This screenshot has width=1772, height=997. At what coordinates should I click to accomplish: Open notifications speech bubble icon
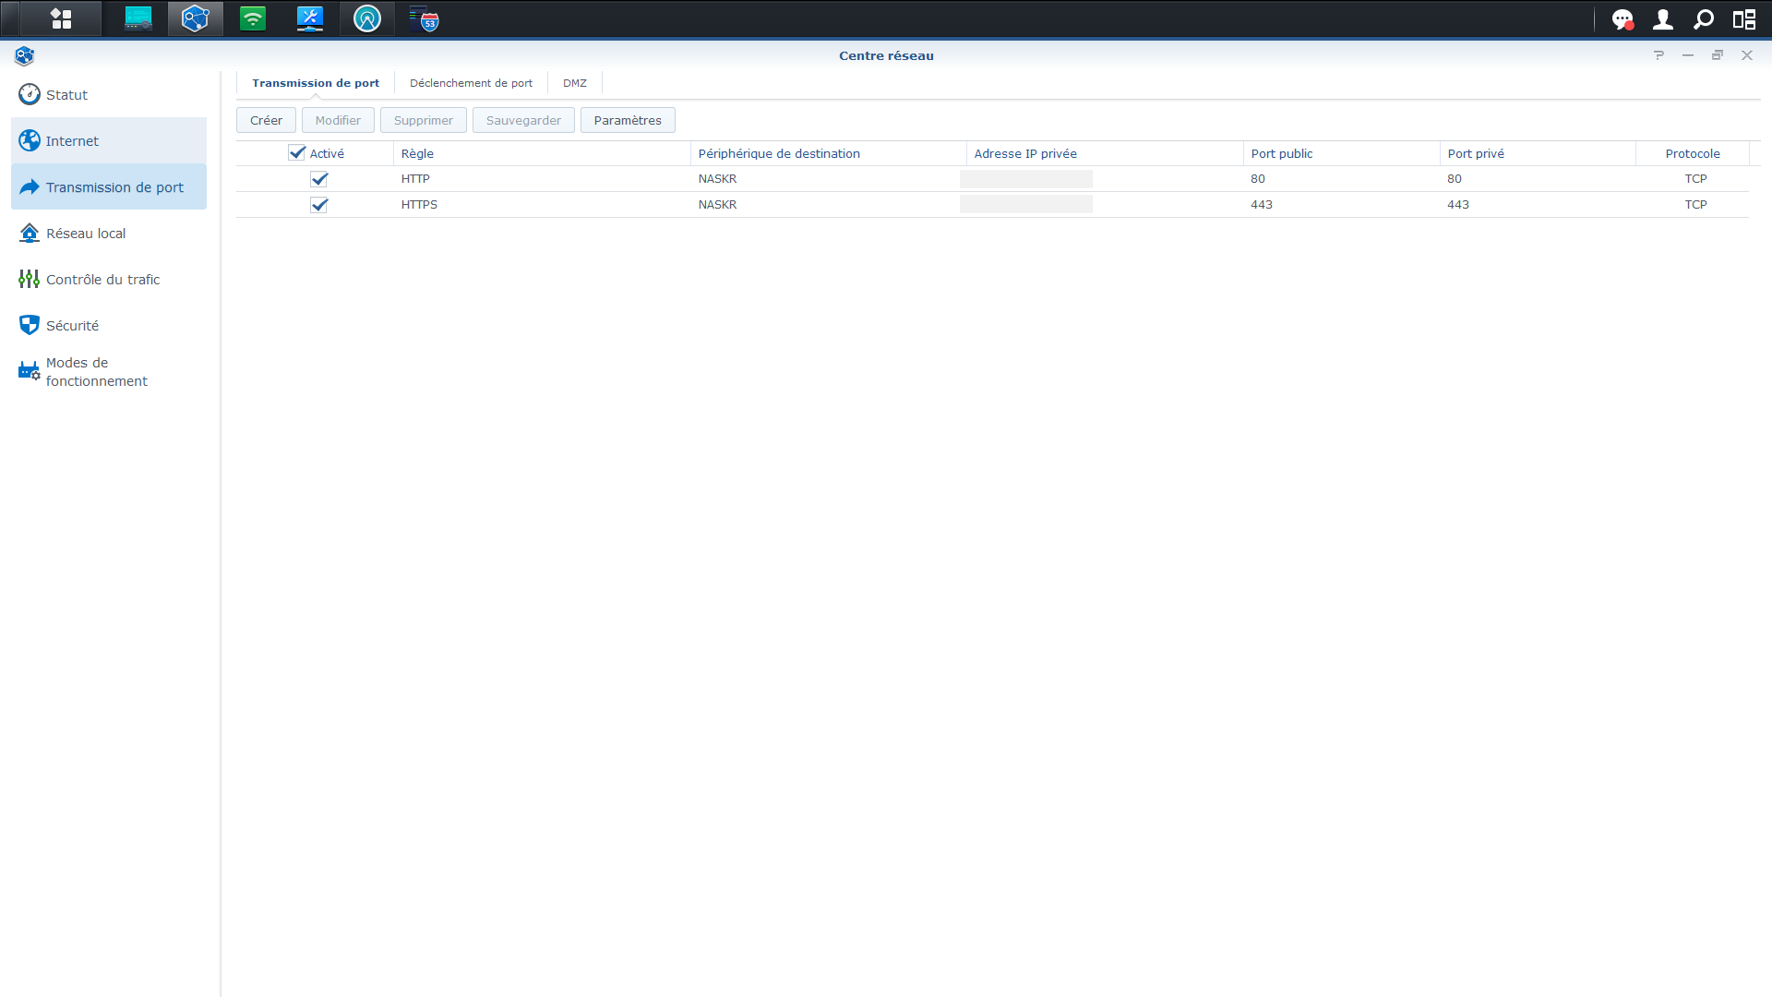tap(1622, 19)
